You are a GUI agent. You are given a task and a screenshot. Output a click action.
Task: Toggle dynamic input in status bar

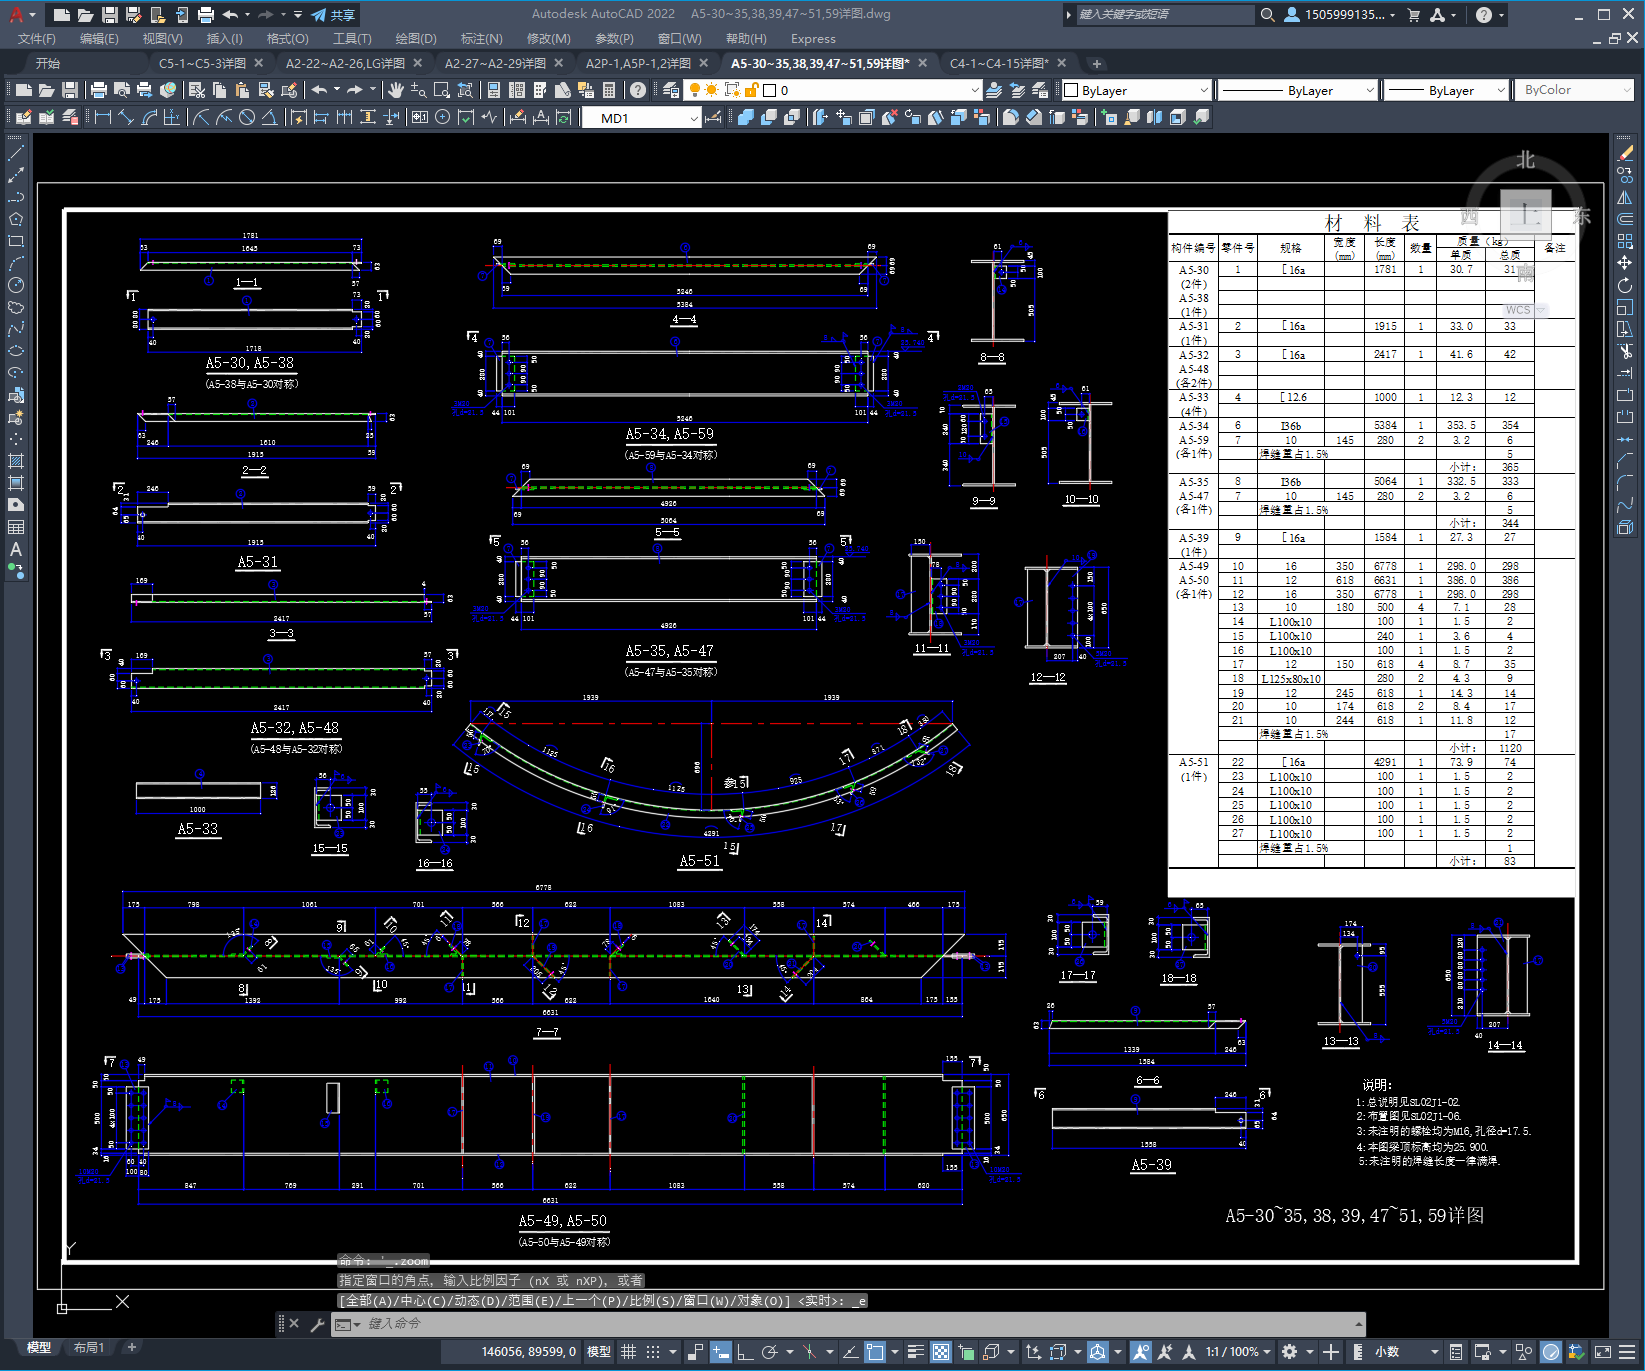coord(721,1352)
